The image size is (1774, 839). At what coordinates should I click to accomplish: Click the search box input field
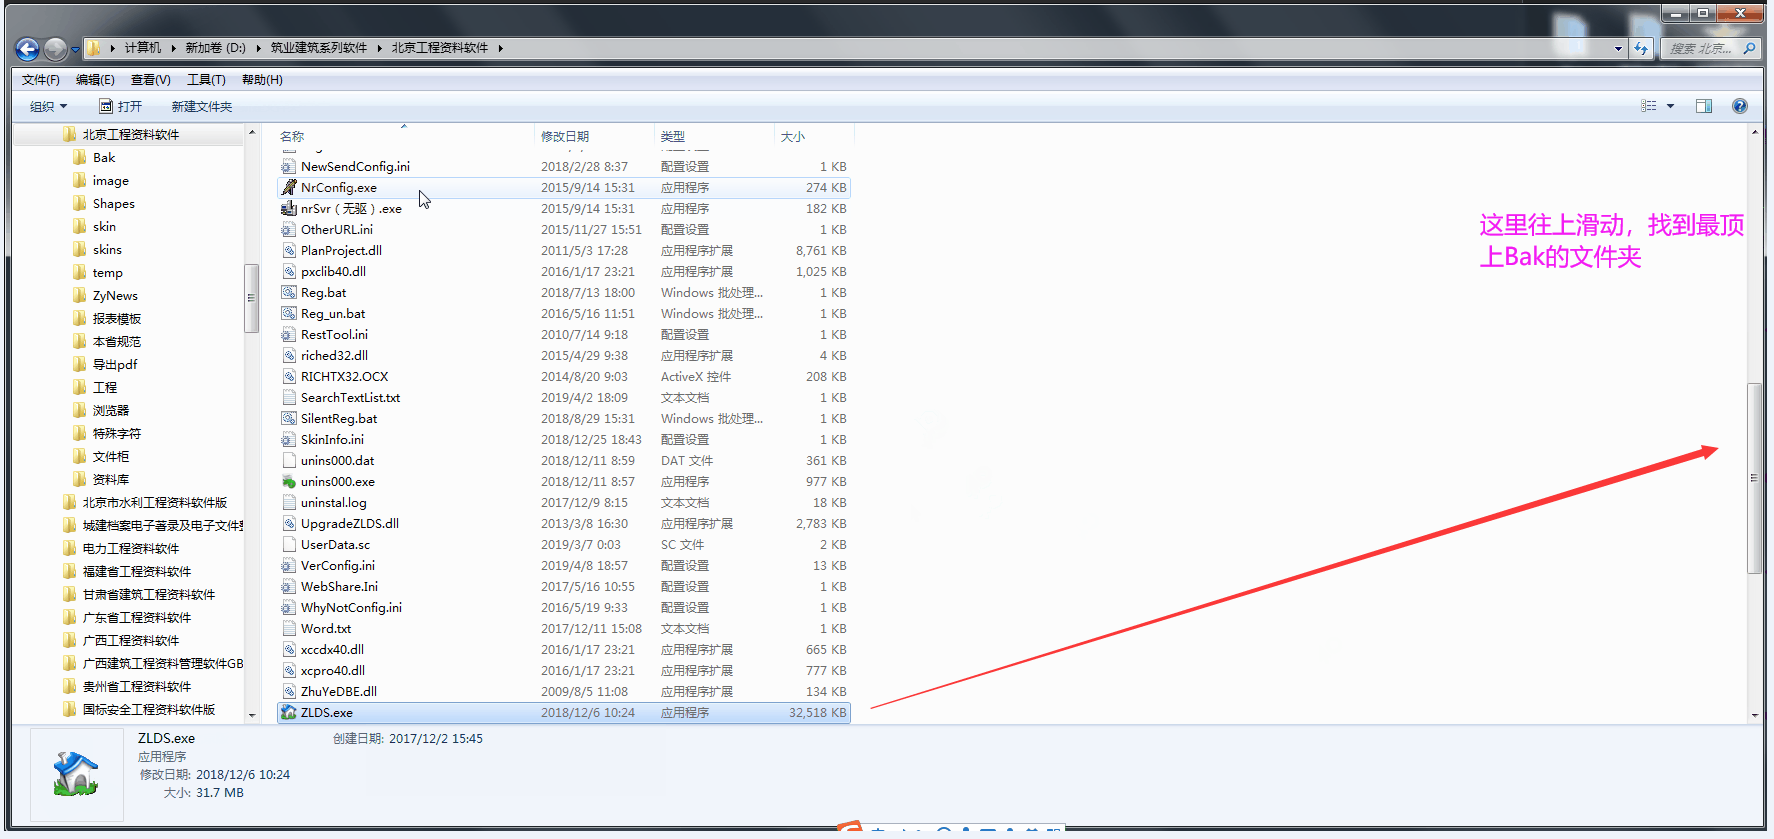(1701, 48)
